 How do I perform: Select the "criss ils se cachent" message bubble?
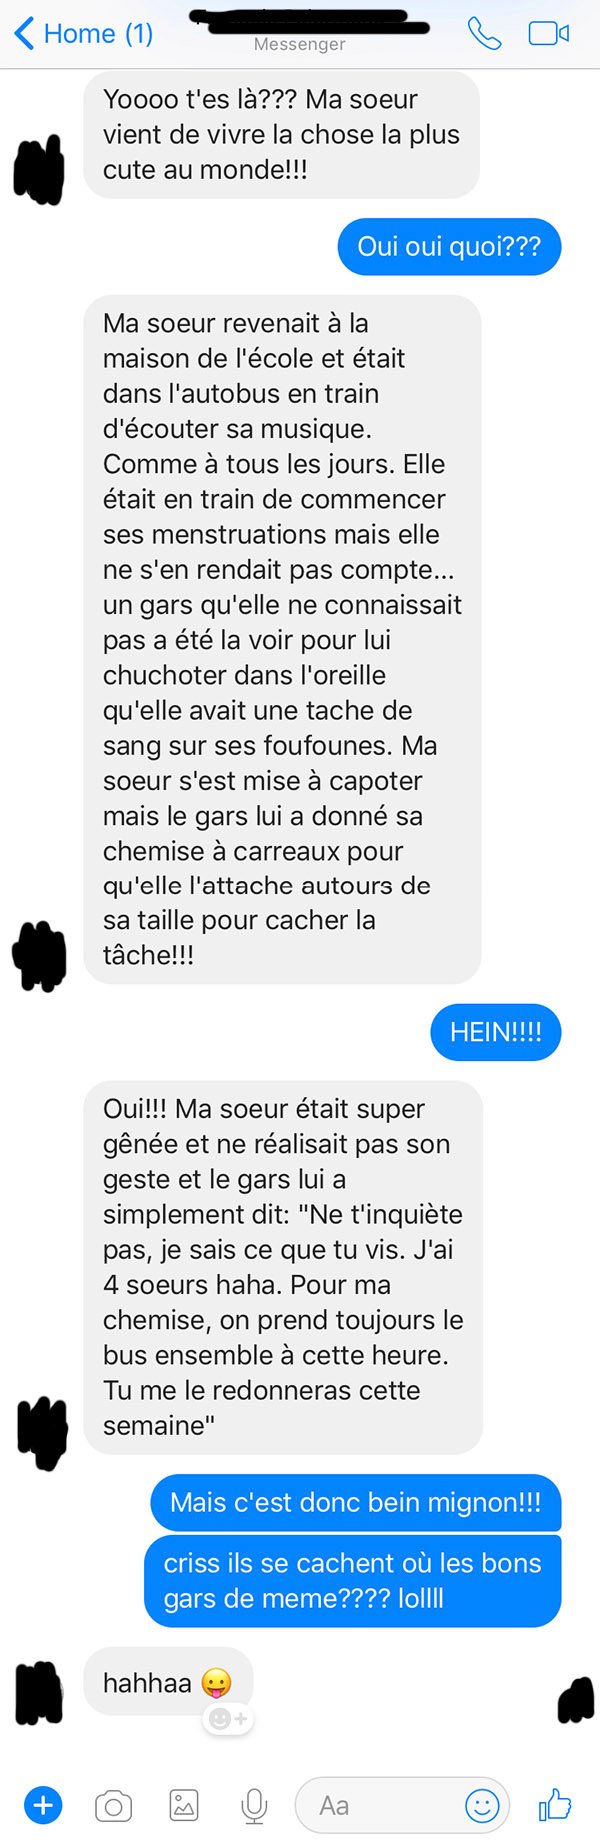click(x=352, y=1581)
